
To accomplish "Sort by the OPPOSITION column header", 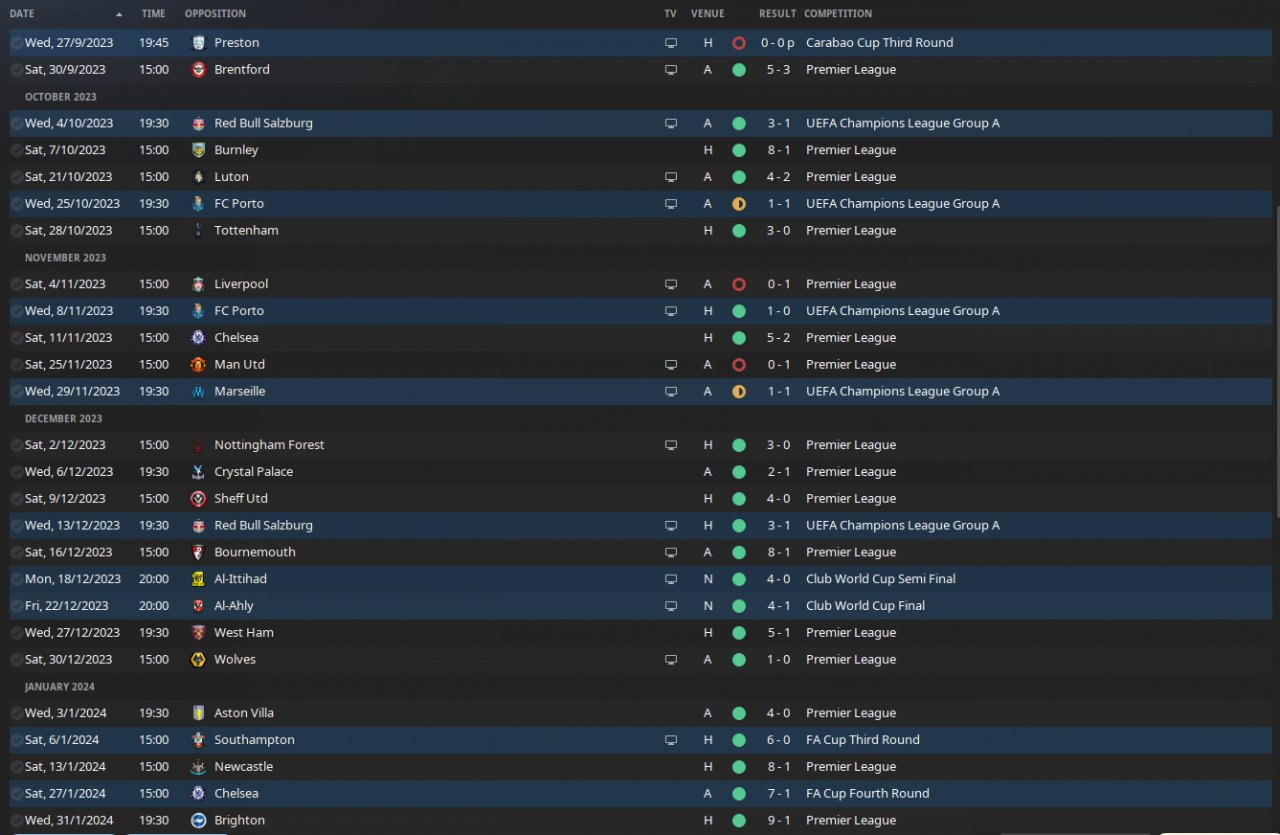I will [215, 14].
